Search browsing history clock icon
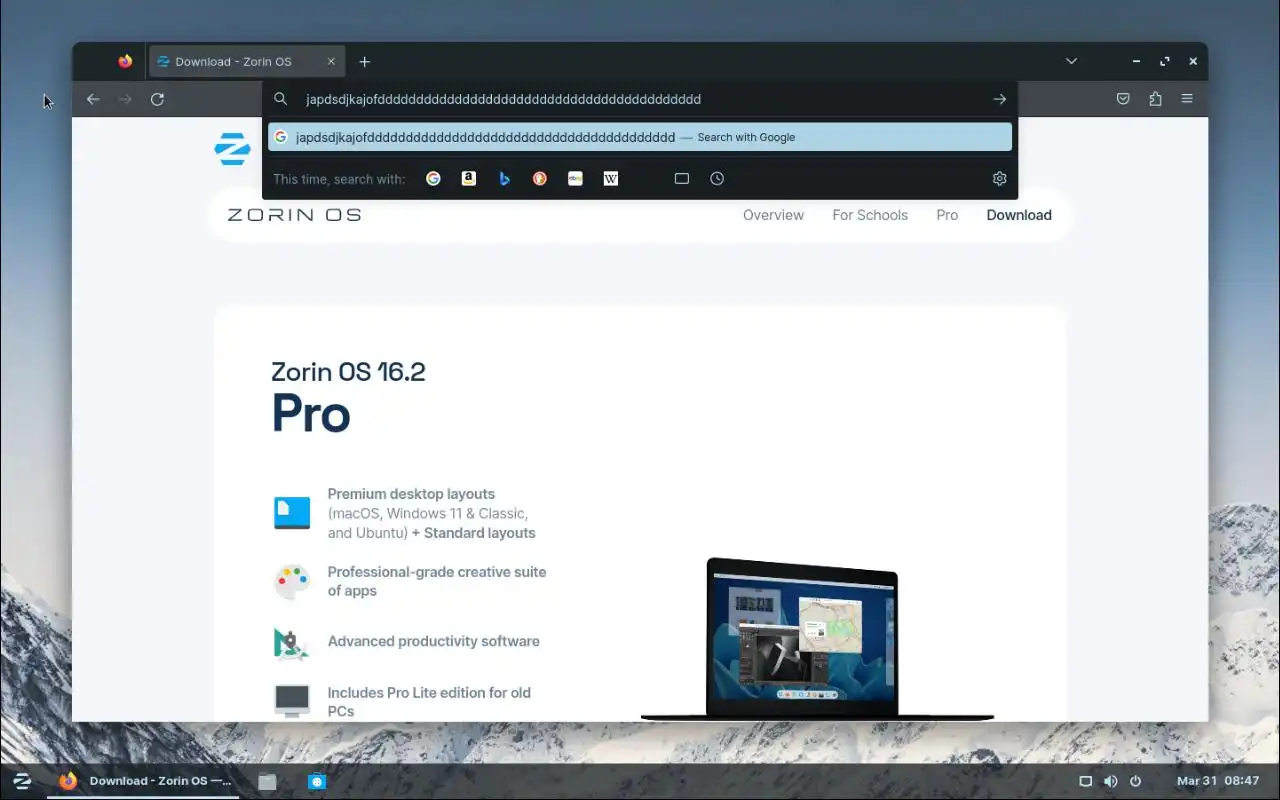1280x800 pixels. point(717,178)
